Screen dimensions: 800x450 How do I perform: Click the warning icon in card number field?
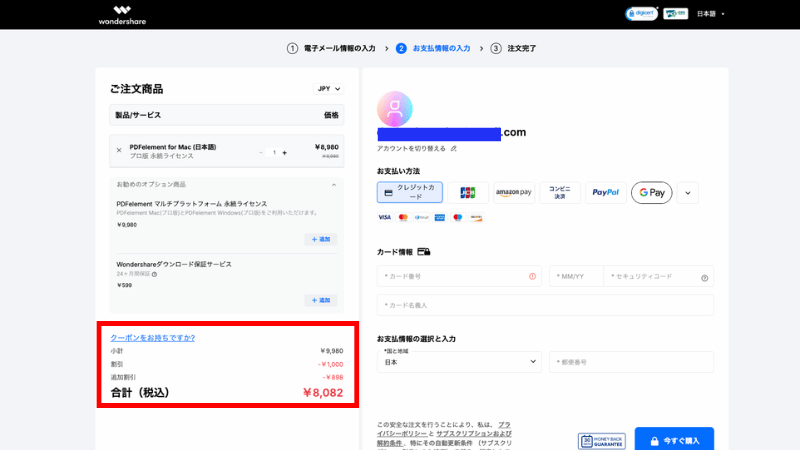(532, 276)
